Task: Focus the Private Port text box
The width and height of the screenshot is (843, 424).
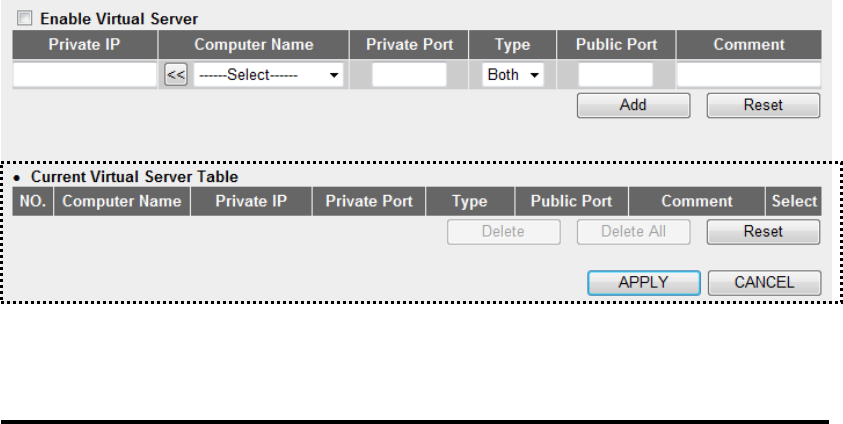Action: tap(409, 75)
